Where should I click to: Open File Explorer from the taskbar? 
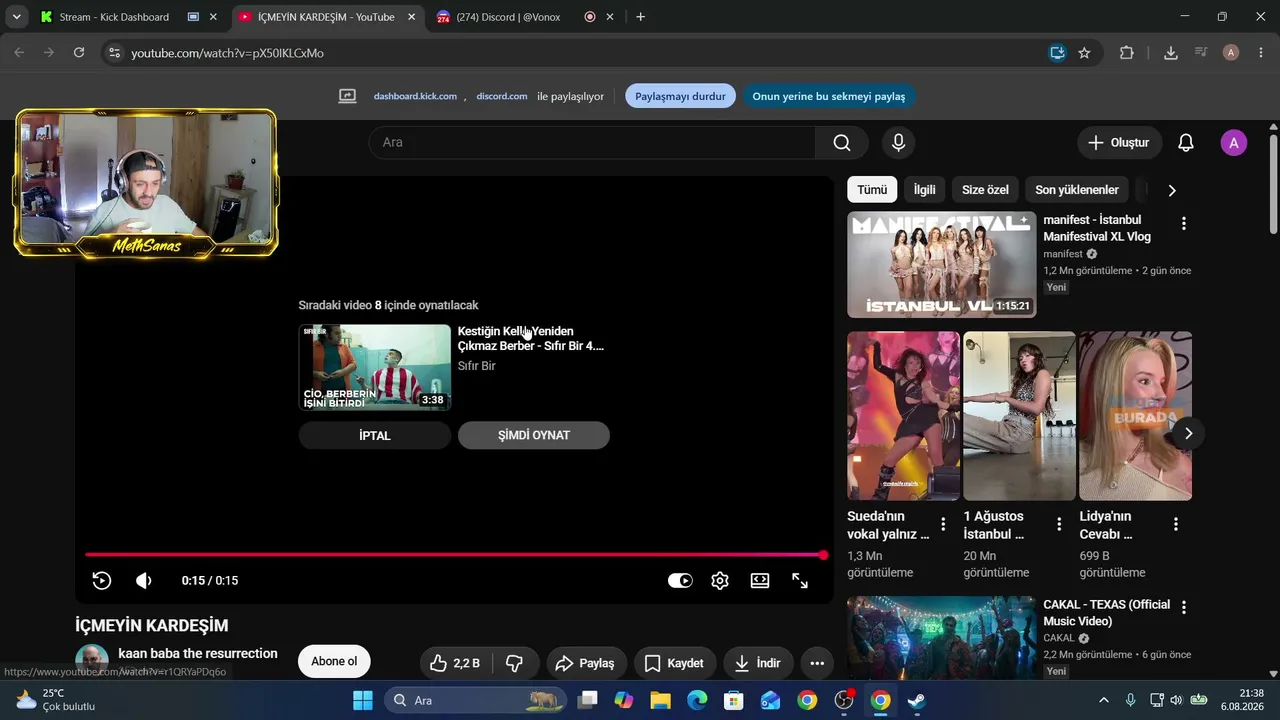coord(661,700)
